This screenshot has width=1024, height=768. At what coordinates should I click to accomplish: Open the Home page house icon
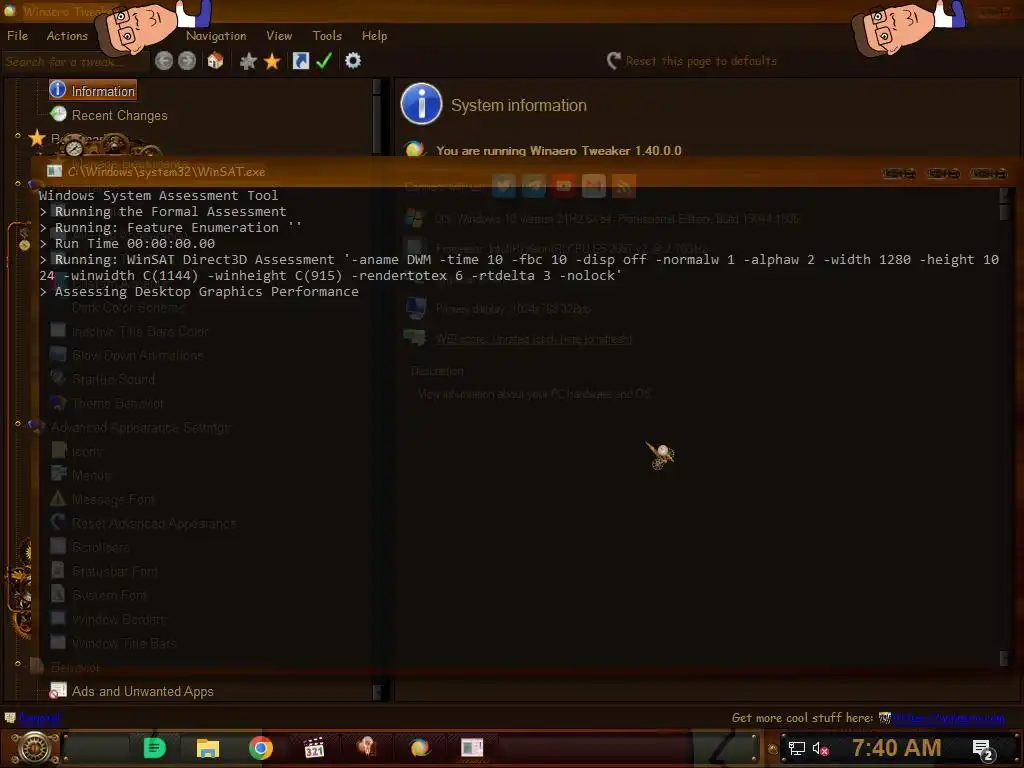click(216, 61)
